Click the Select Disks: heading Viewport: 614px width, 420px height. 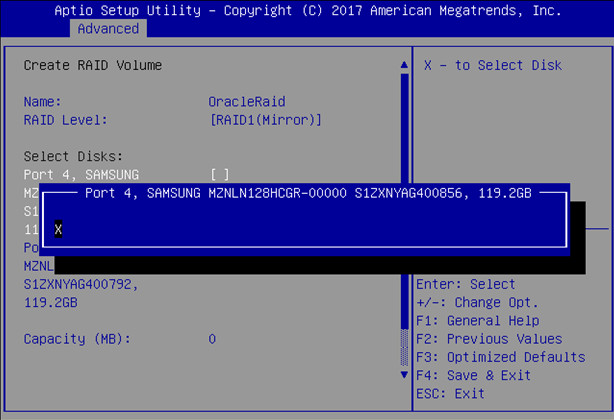pyautogui.click(x=73, y=156)
